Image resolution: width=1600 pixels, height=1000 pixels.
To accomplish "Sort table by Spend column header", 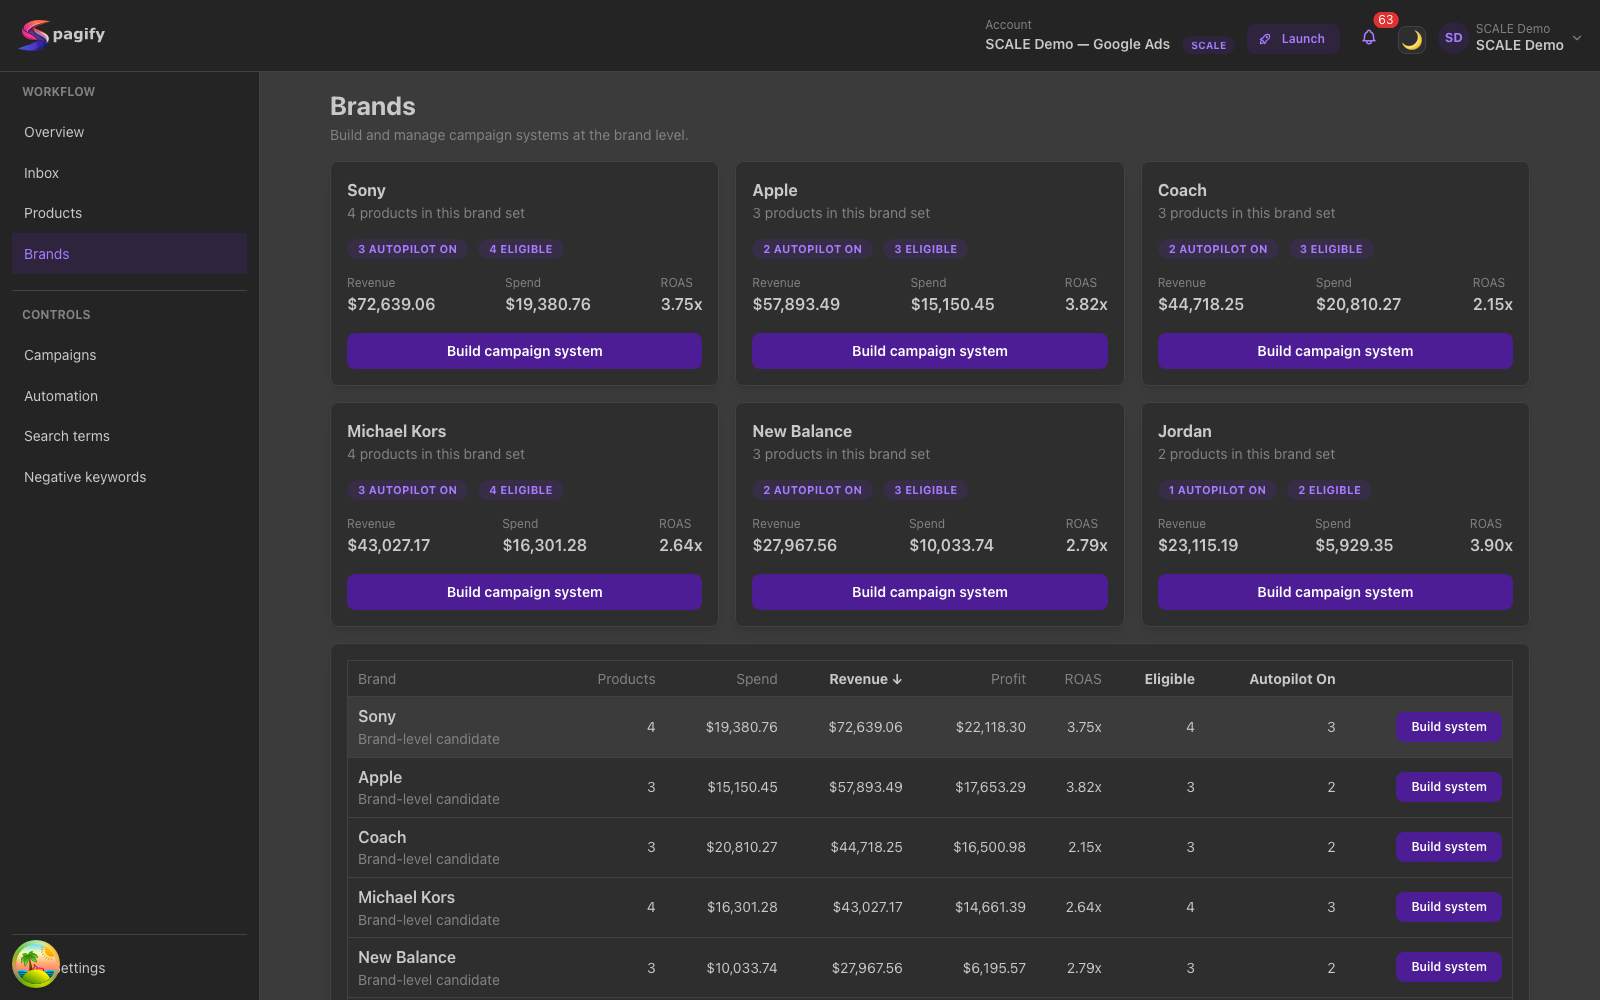I will click(756, 679).
